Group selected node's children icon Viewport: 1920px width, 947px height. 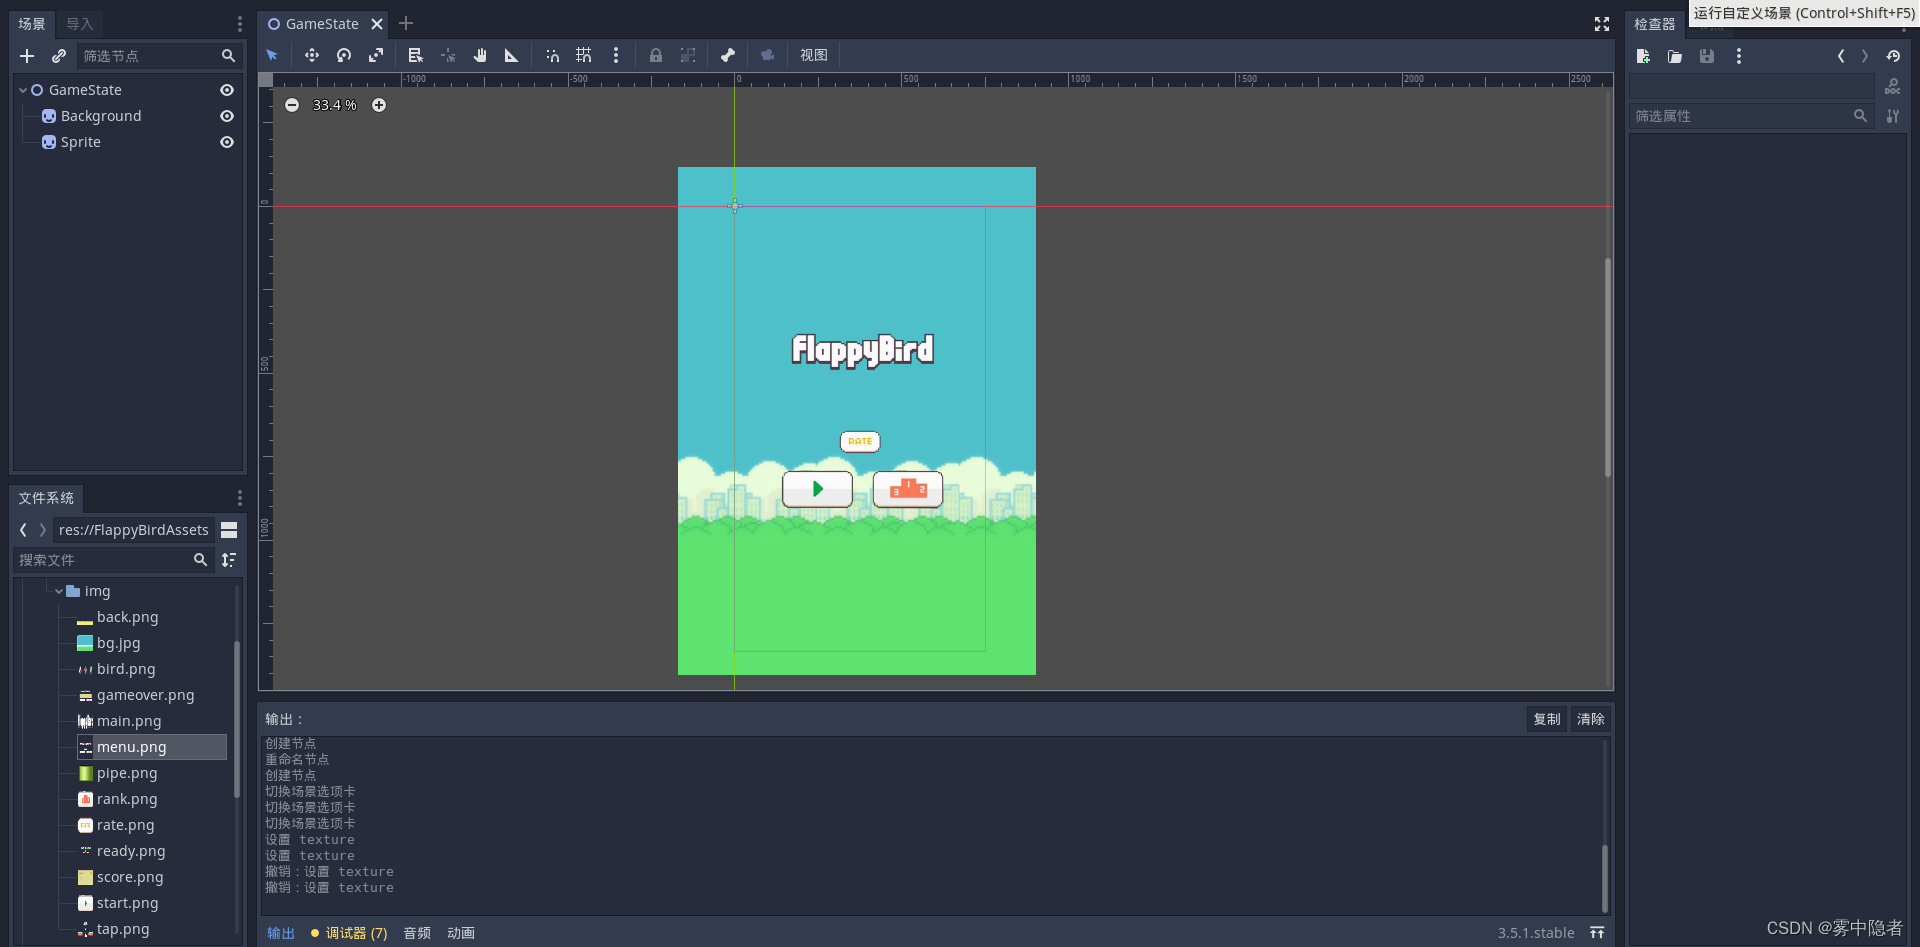tap(688, 56)
